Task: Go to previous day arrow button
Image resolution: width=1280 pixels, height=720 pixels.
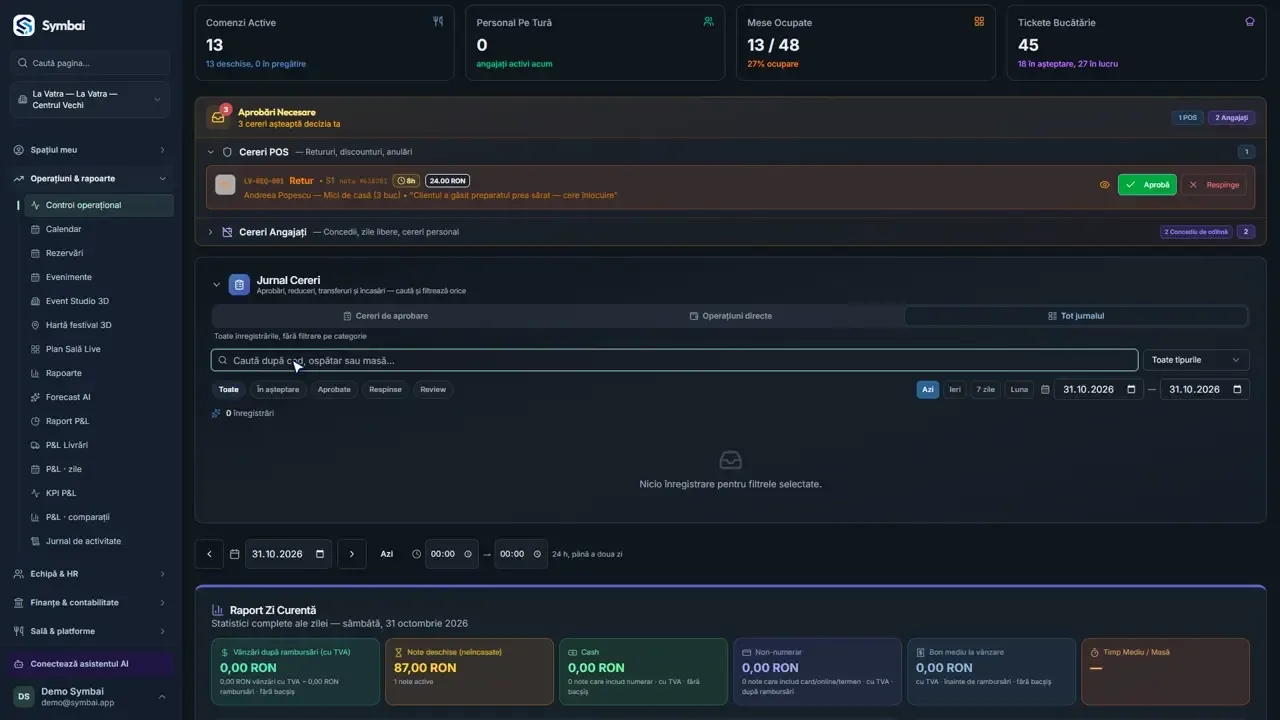Action: (x=209, y=554)
